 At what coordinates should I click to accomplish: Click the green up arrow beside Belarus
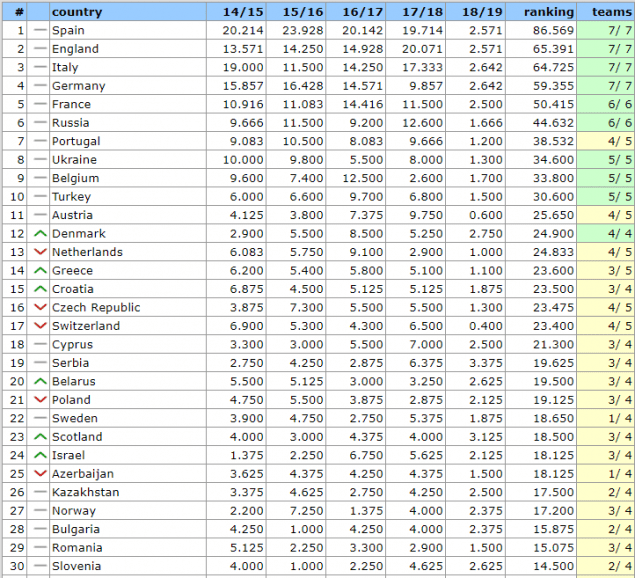pyautogui.click(x=40, y=382)
